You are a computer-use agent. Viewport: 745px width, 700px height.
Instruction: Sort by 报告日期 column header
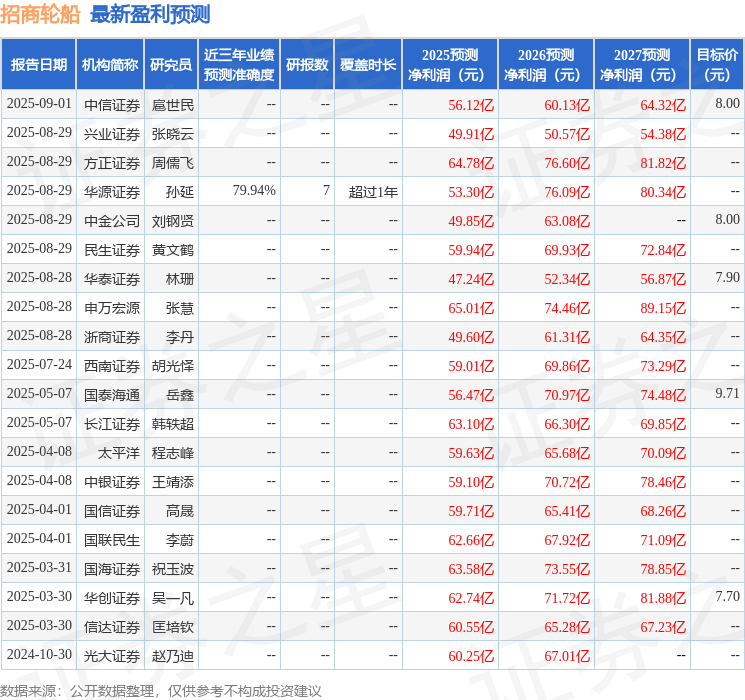tap(39, 65)
